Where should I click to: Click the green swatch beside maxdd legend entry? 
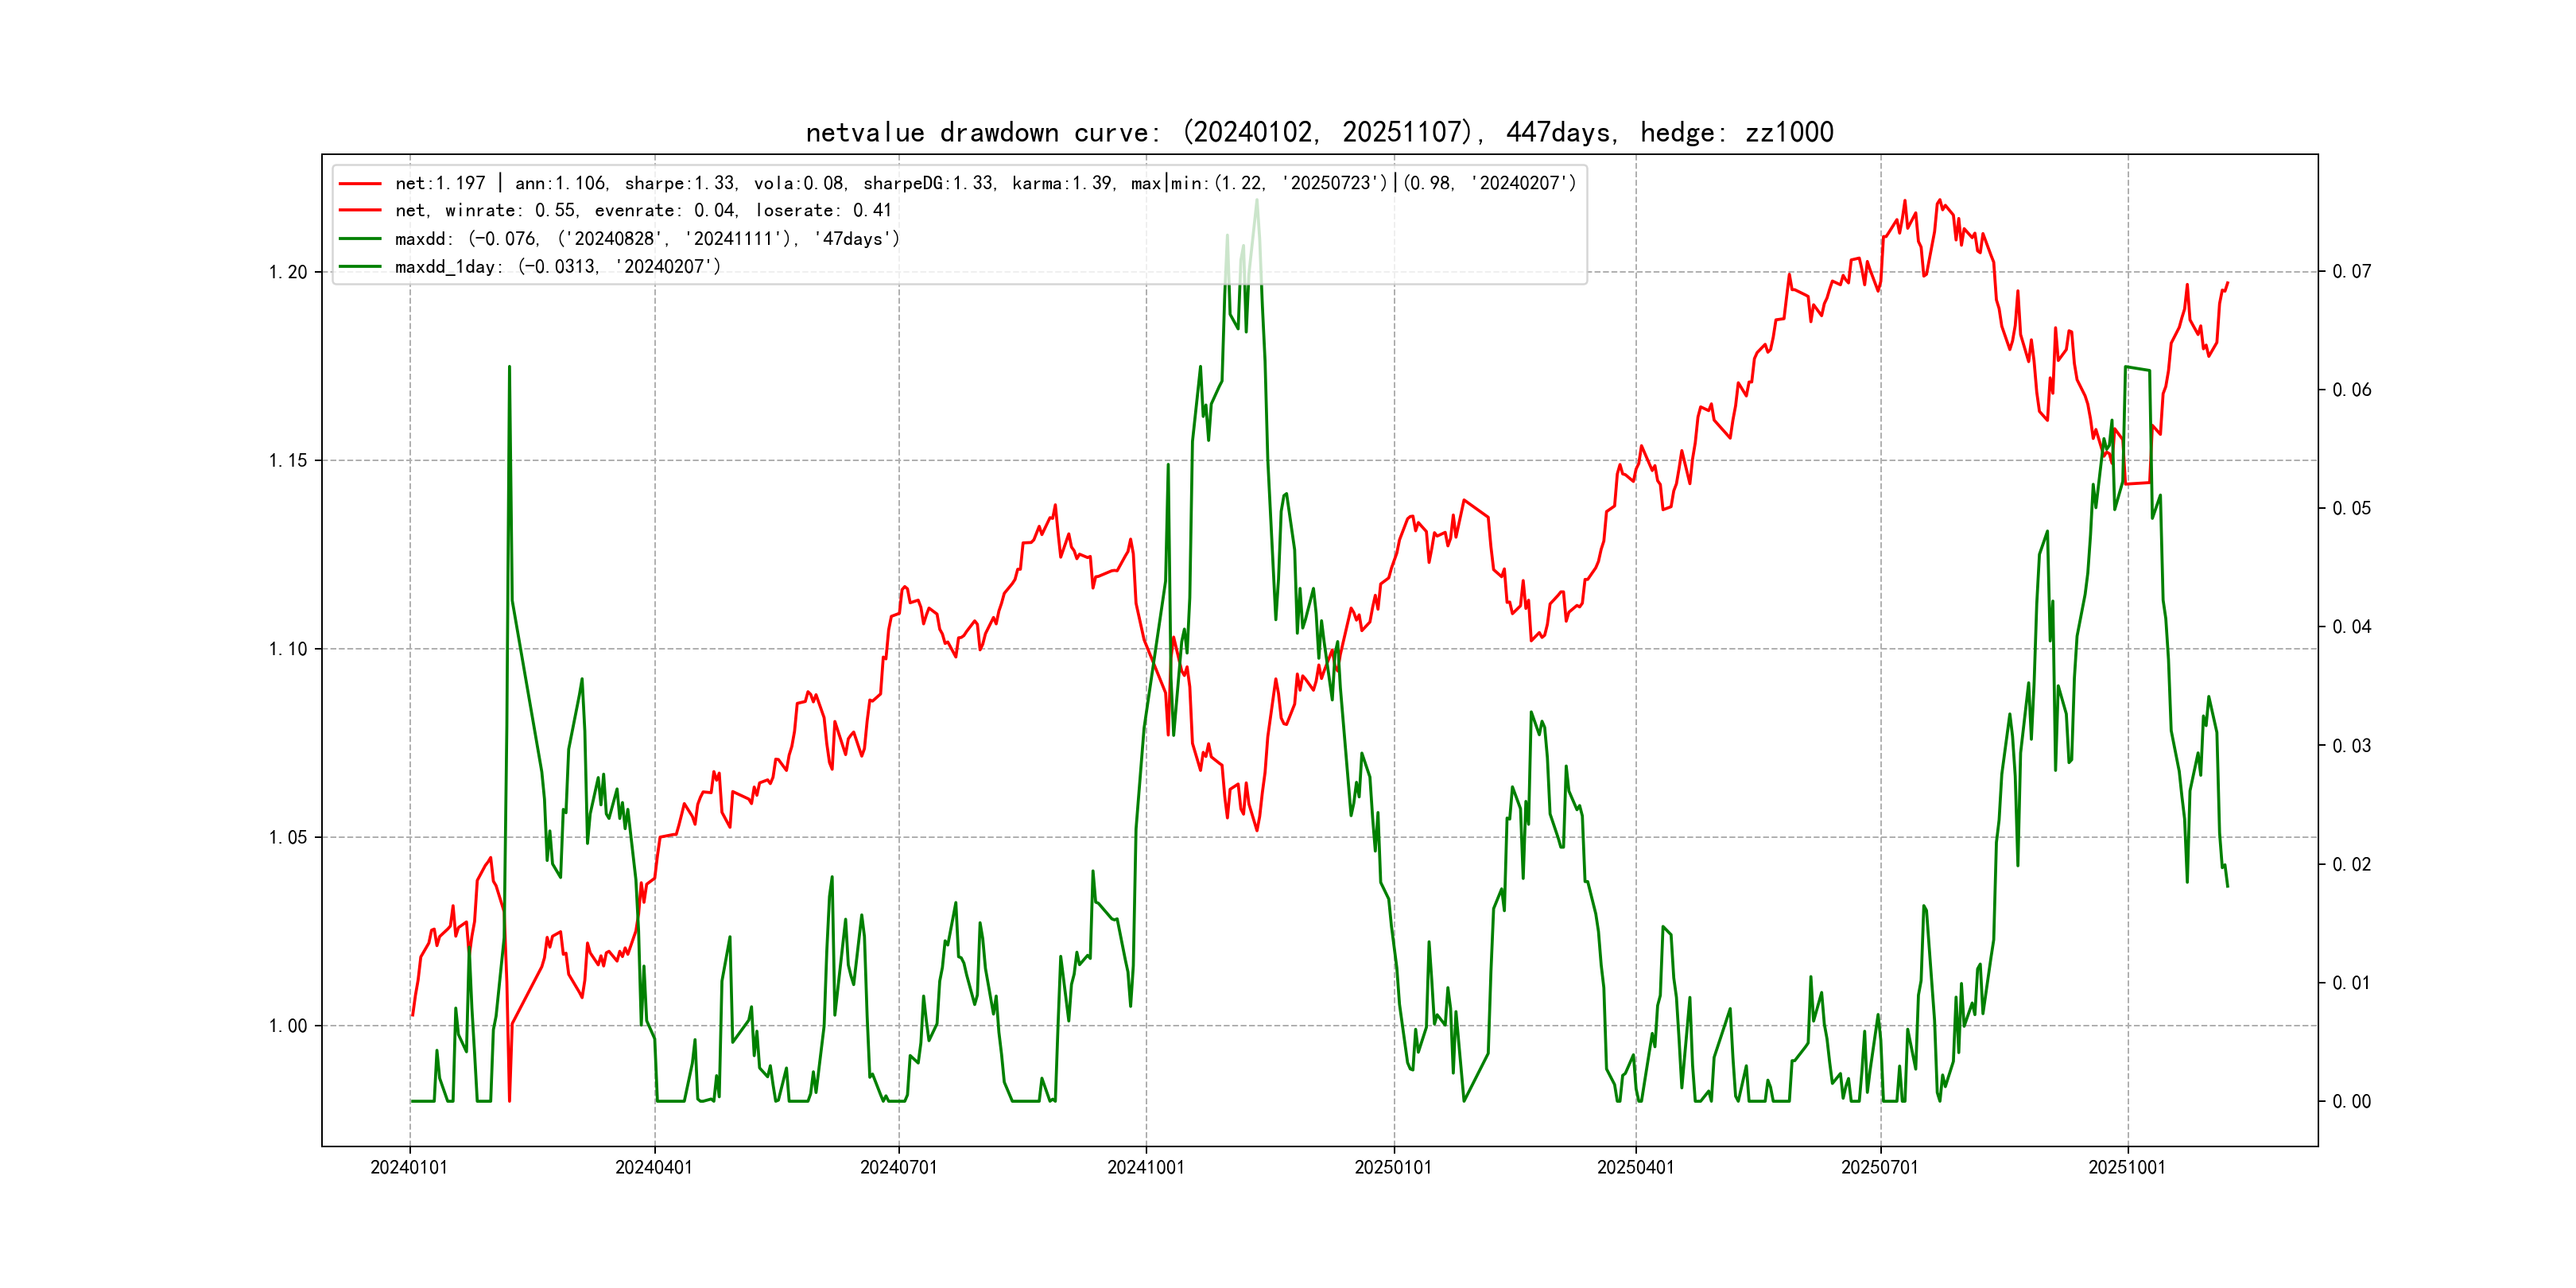click(x=360, y=239)
